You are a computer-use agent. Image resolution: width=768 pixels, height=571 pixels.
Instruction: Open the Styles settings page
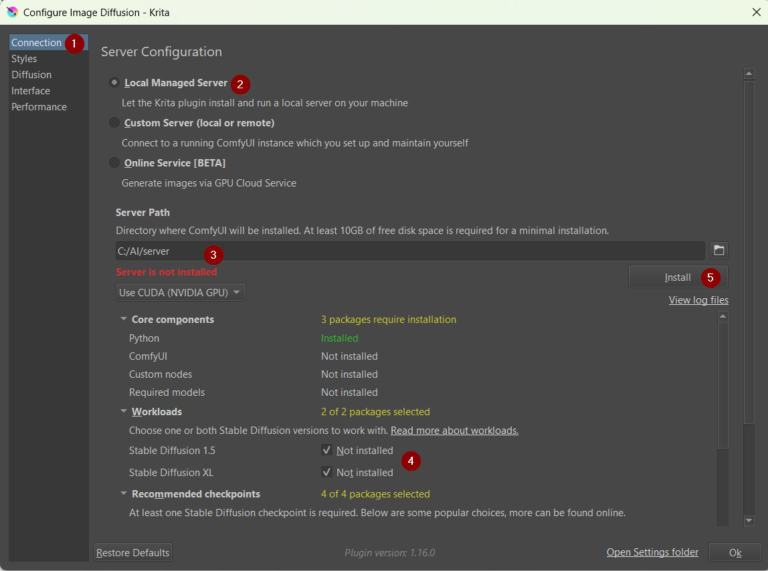click(24, 59)
